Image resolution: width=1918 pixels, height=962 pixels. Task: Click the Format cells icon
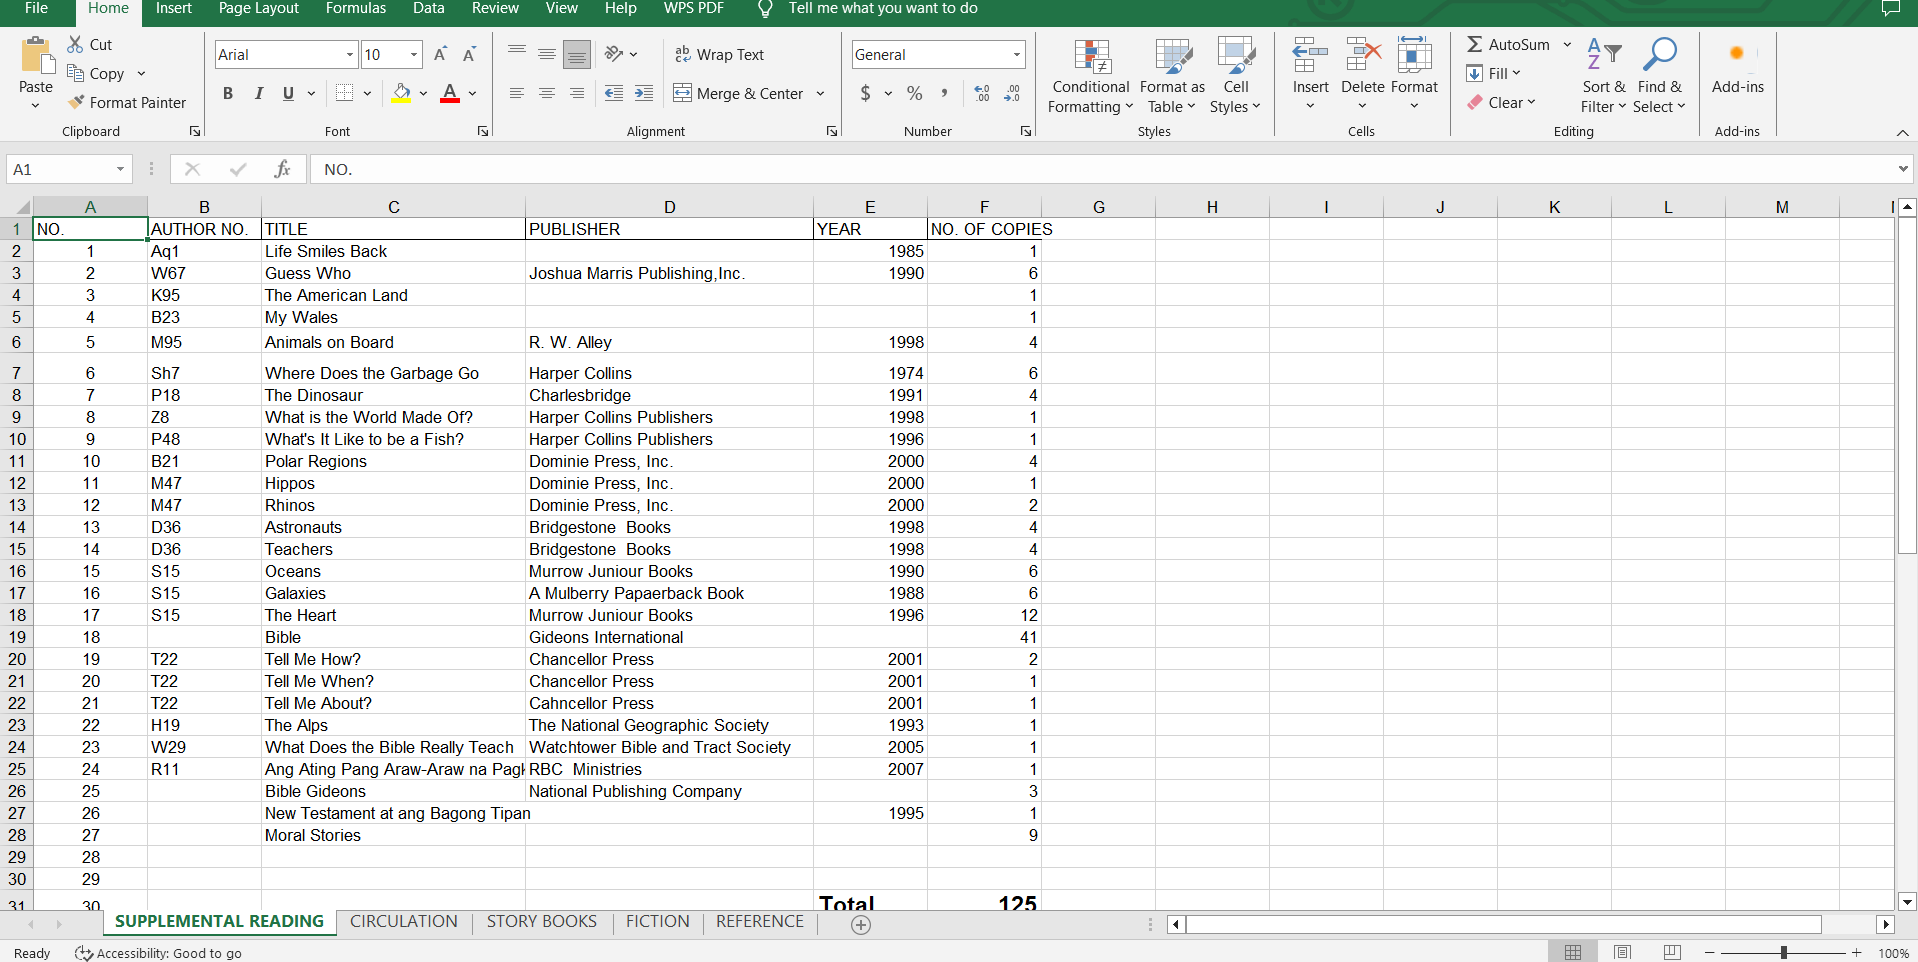click(1414, 56)
